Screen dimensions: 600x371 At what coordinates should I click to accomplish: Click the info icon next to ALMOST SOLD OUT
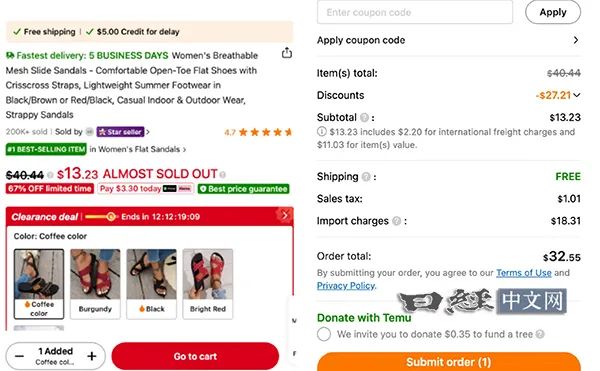pyautogui.click(x=223, y=174)
